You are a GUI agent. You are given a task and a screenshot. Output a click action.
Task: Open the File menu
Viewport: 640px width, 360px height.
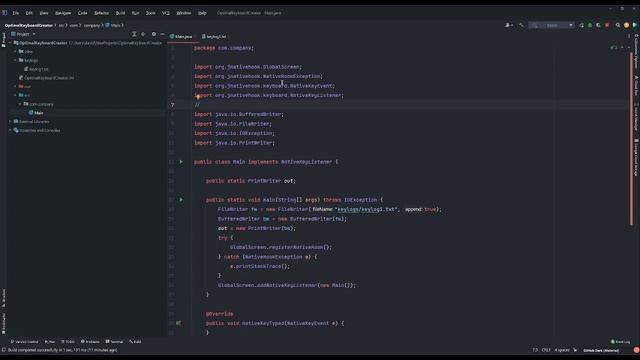pyautogui.click(x=16, y=13)
